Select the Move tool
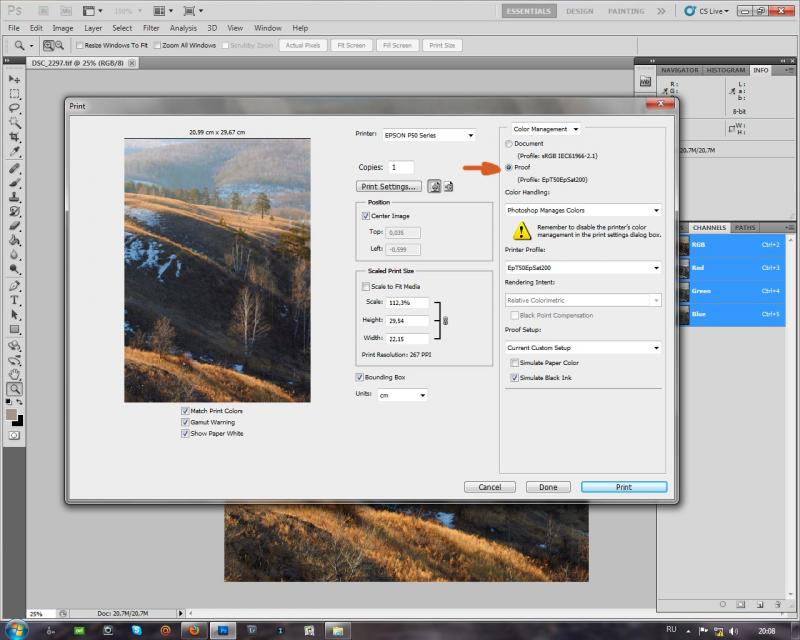Image resolution: width=800 pixels, height=640 pixels. click(14, 80)
